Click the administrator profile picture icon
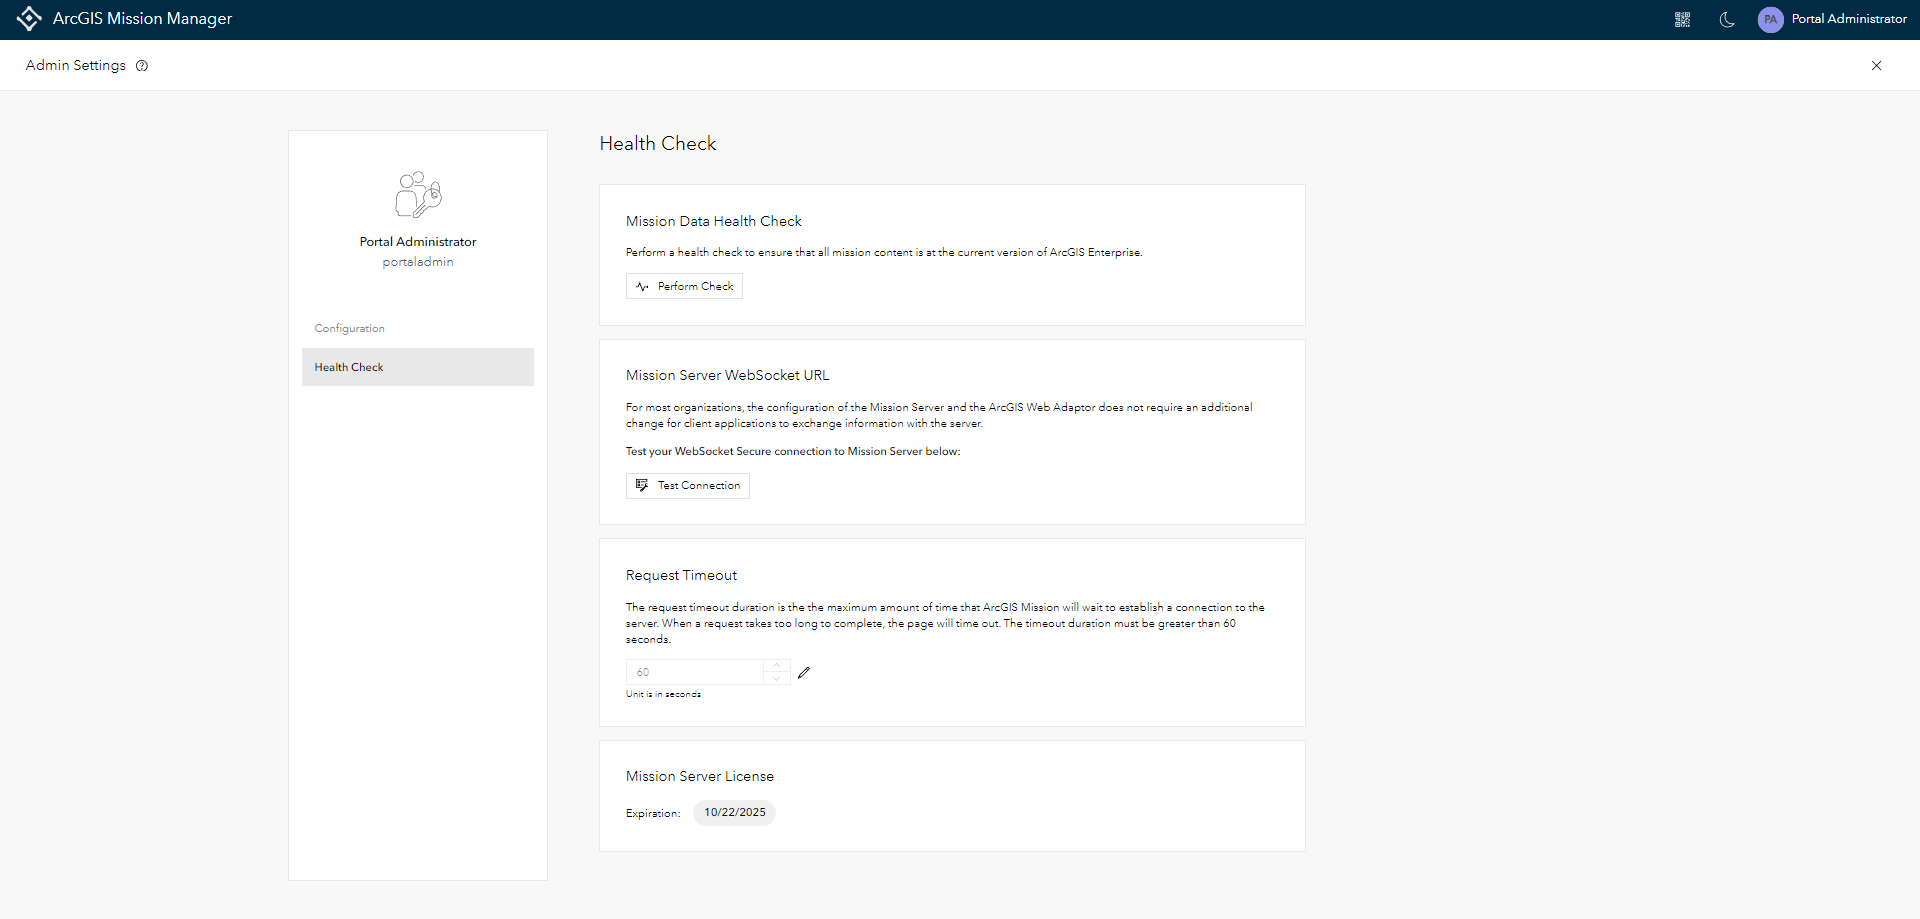Screen dimensions: 1920x919 pos(418,194)
